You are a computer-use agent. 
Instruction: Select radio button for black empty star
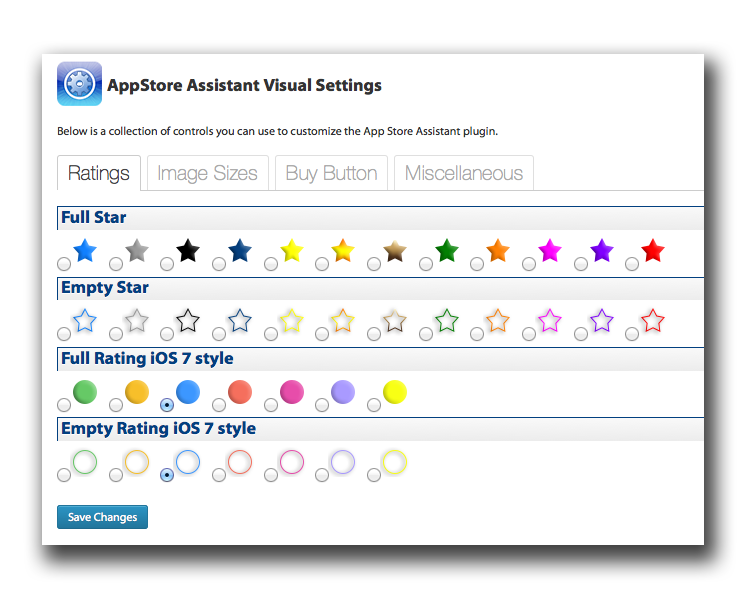pyautogui.click(x=167, y=334)
